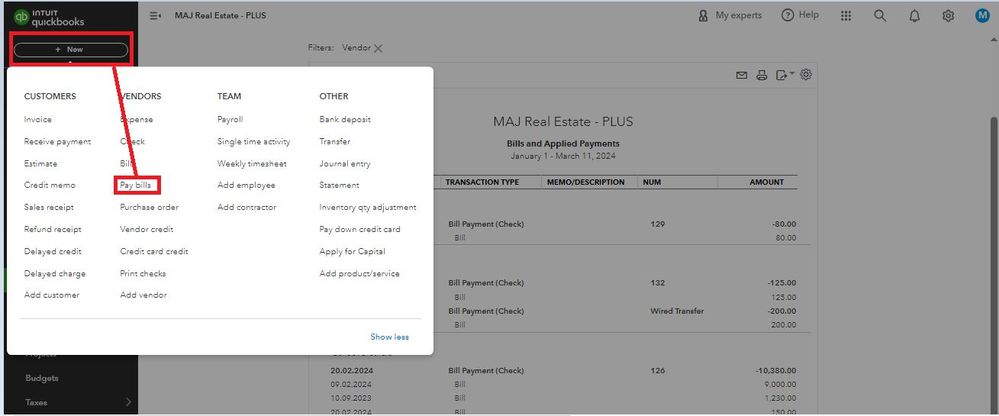
Task: Select Invoice under Customers
Action: (38, 119)
